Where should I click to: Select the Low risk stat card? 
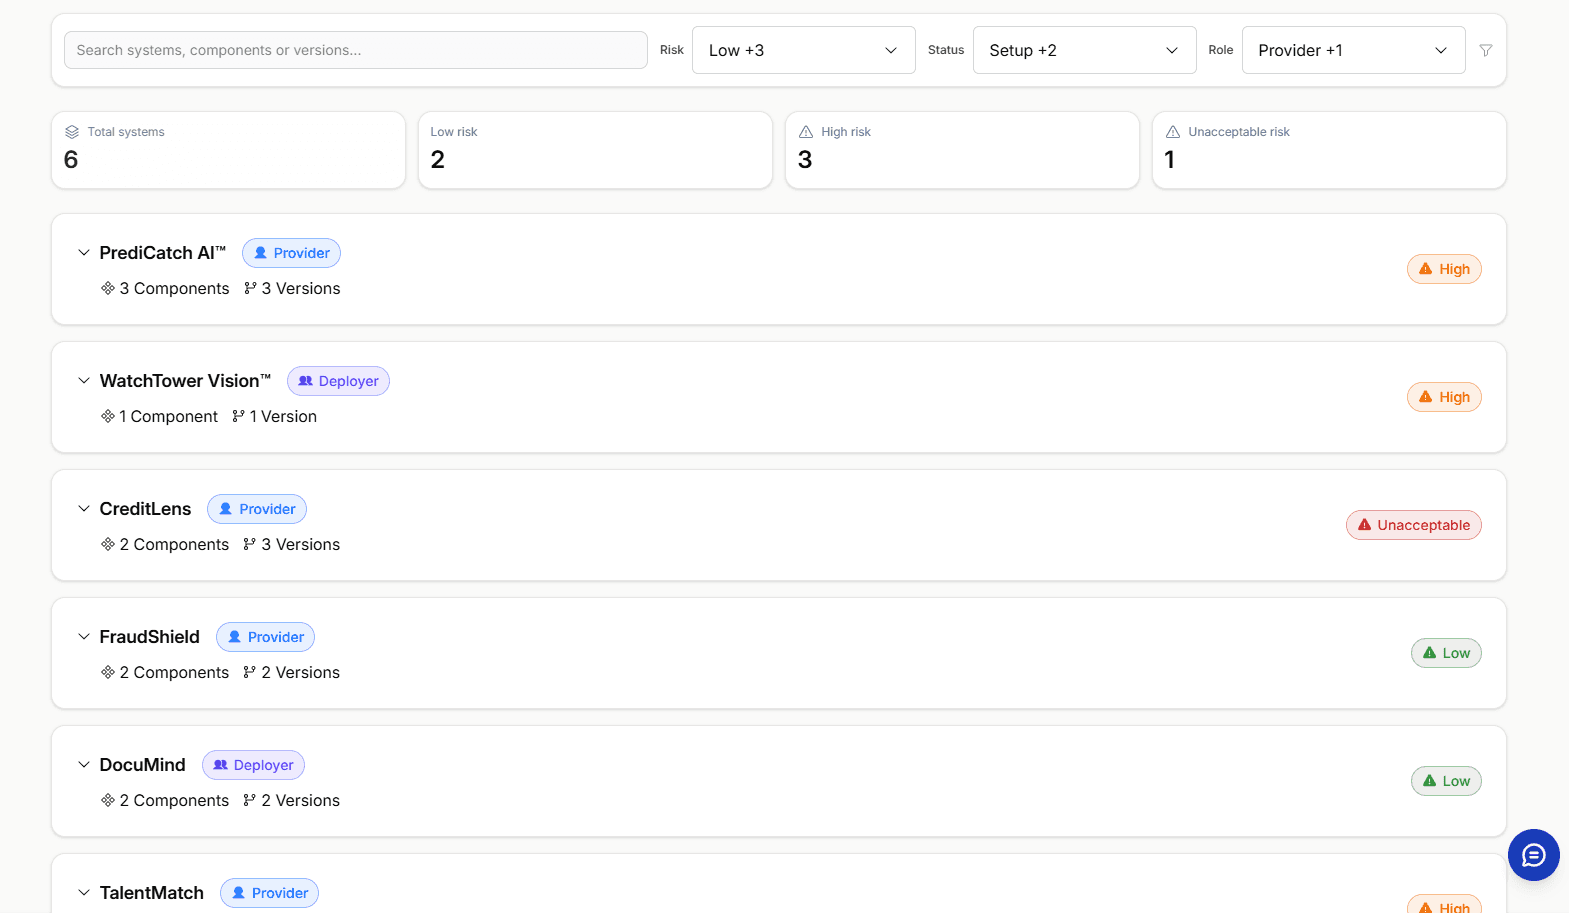(x=595, y=150)
